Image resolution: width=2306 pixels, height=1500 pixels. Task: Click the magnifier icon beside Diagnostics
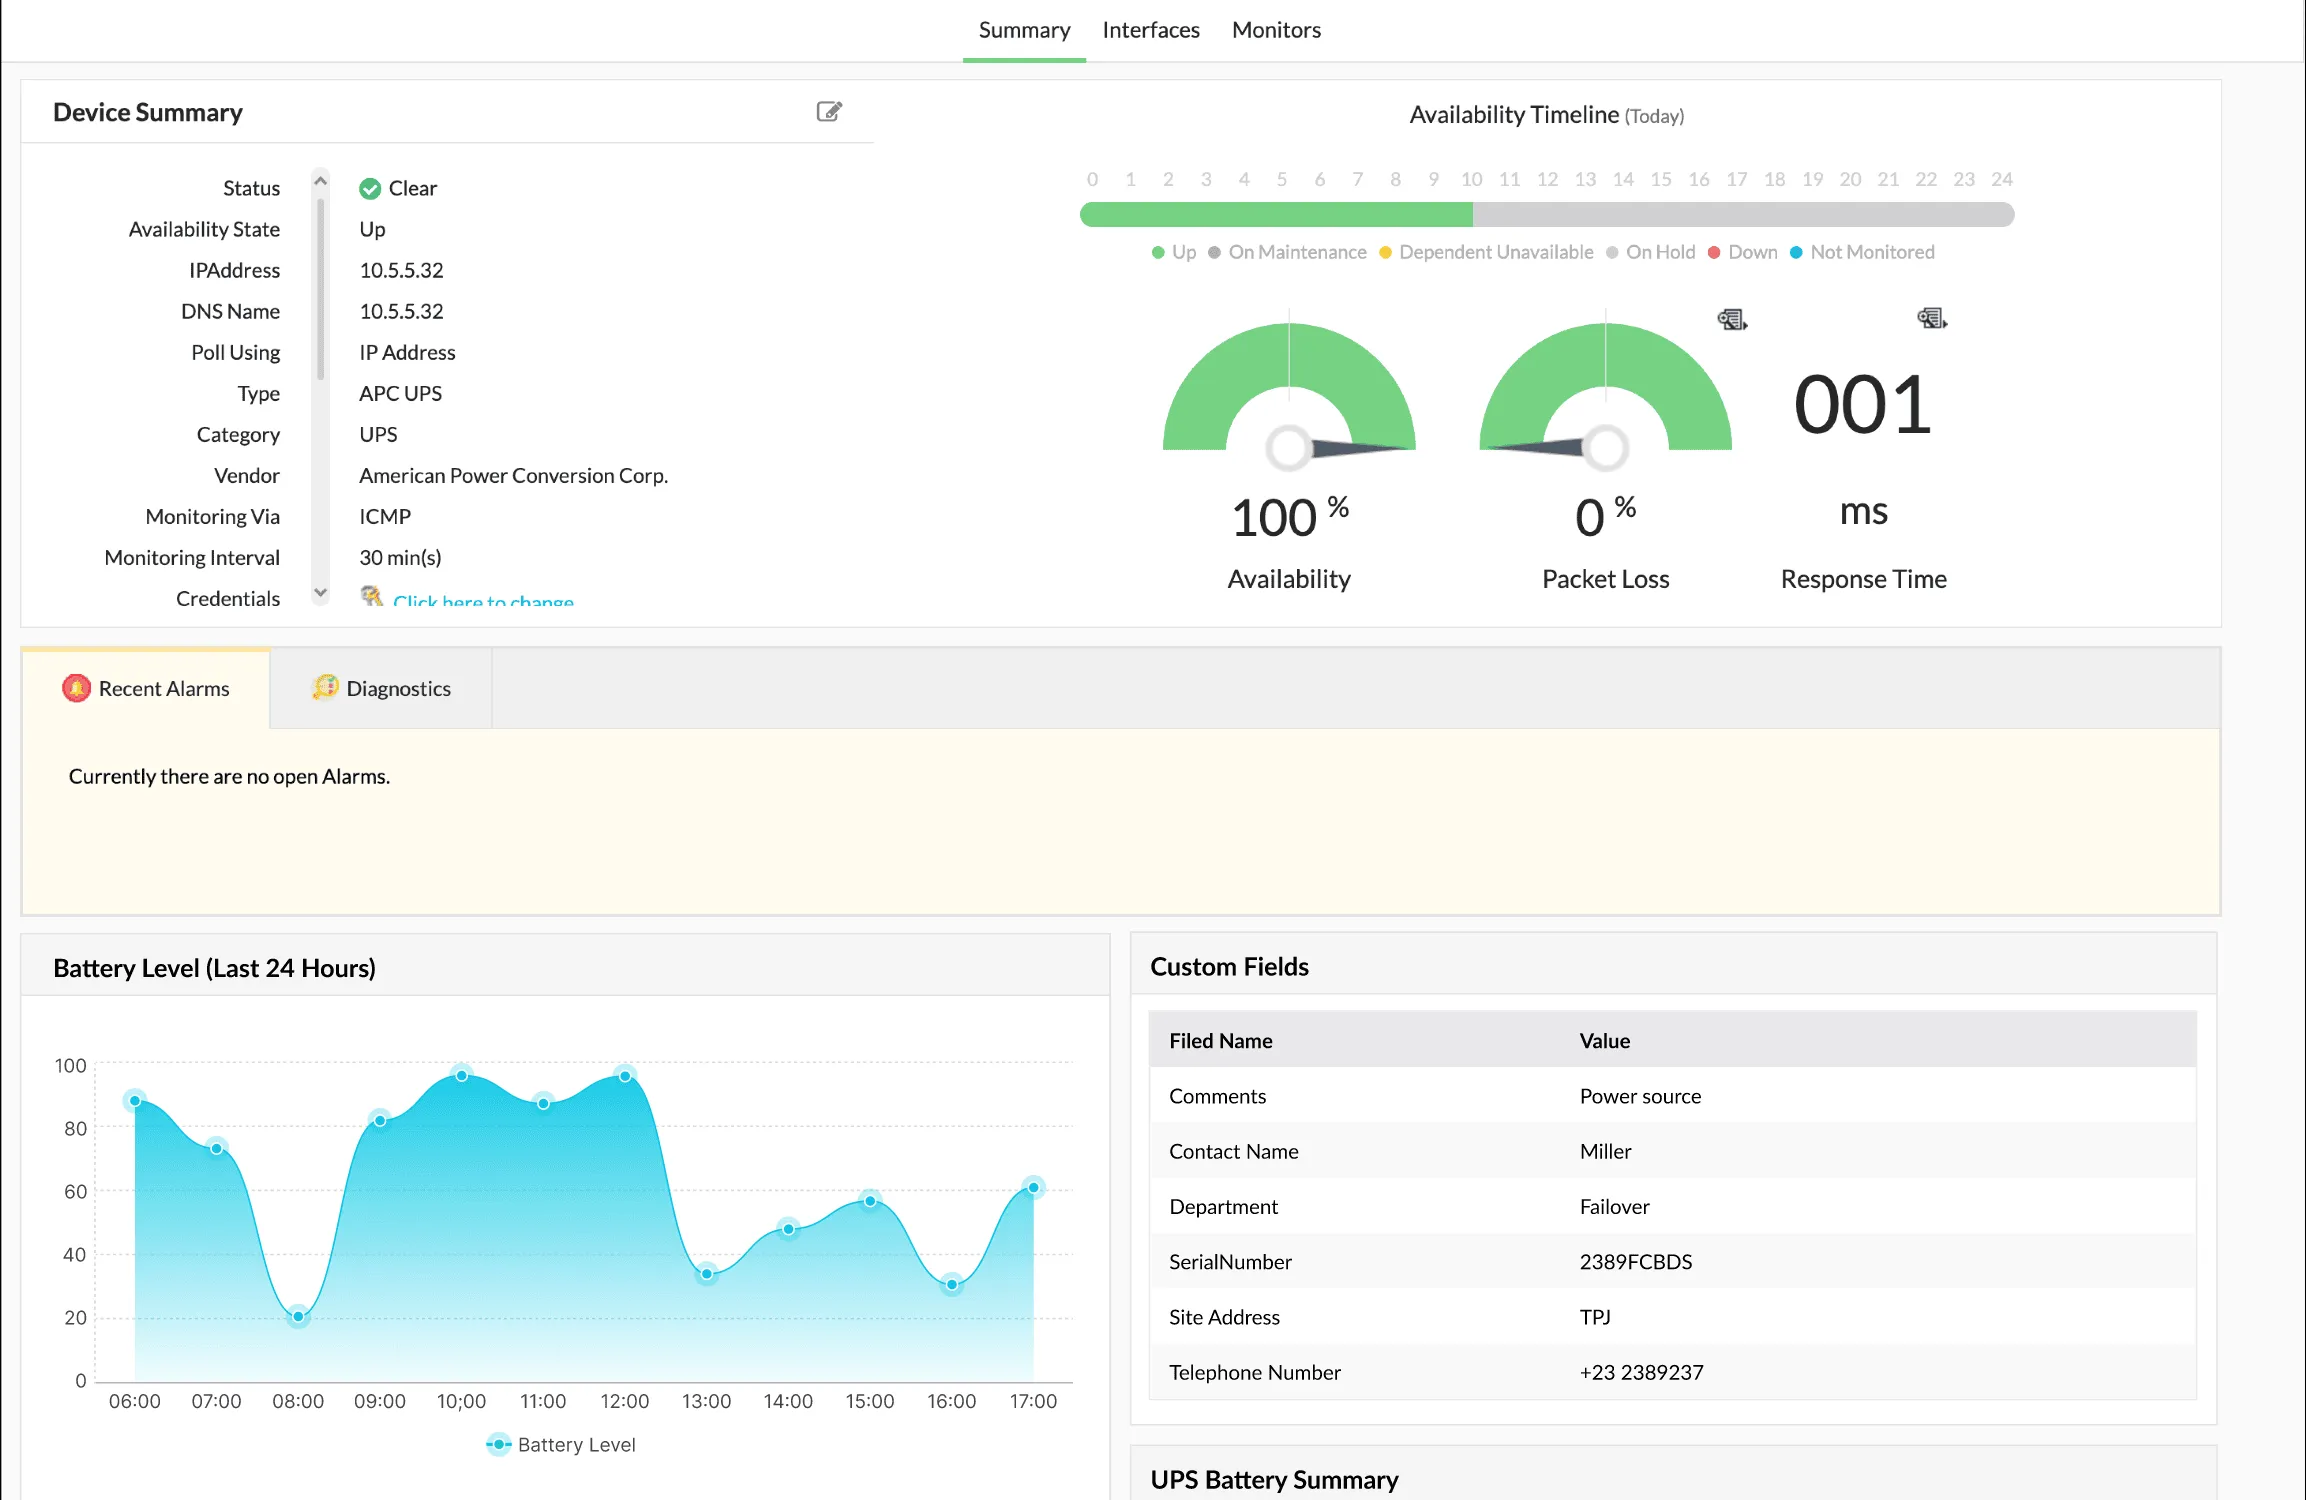tap(324, 688)
